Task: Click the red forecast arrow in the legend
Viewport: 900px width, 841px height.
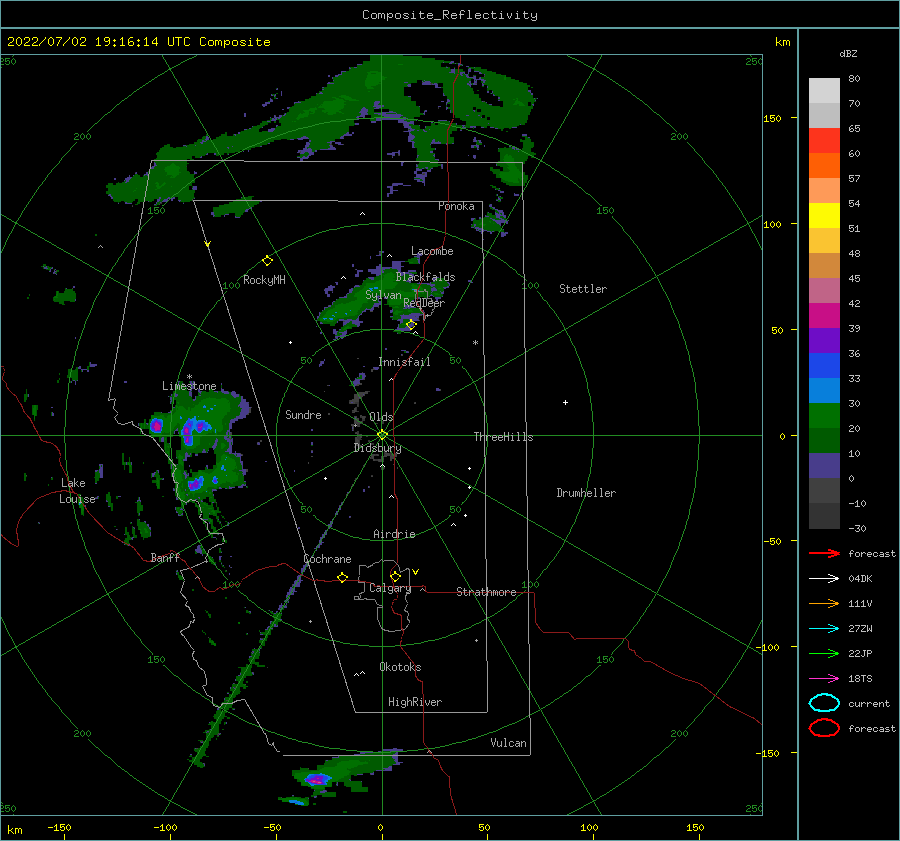Action: coord(824,553)
